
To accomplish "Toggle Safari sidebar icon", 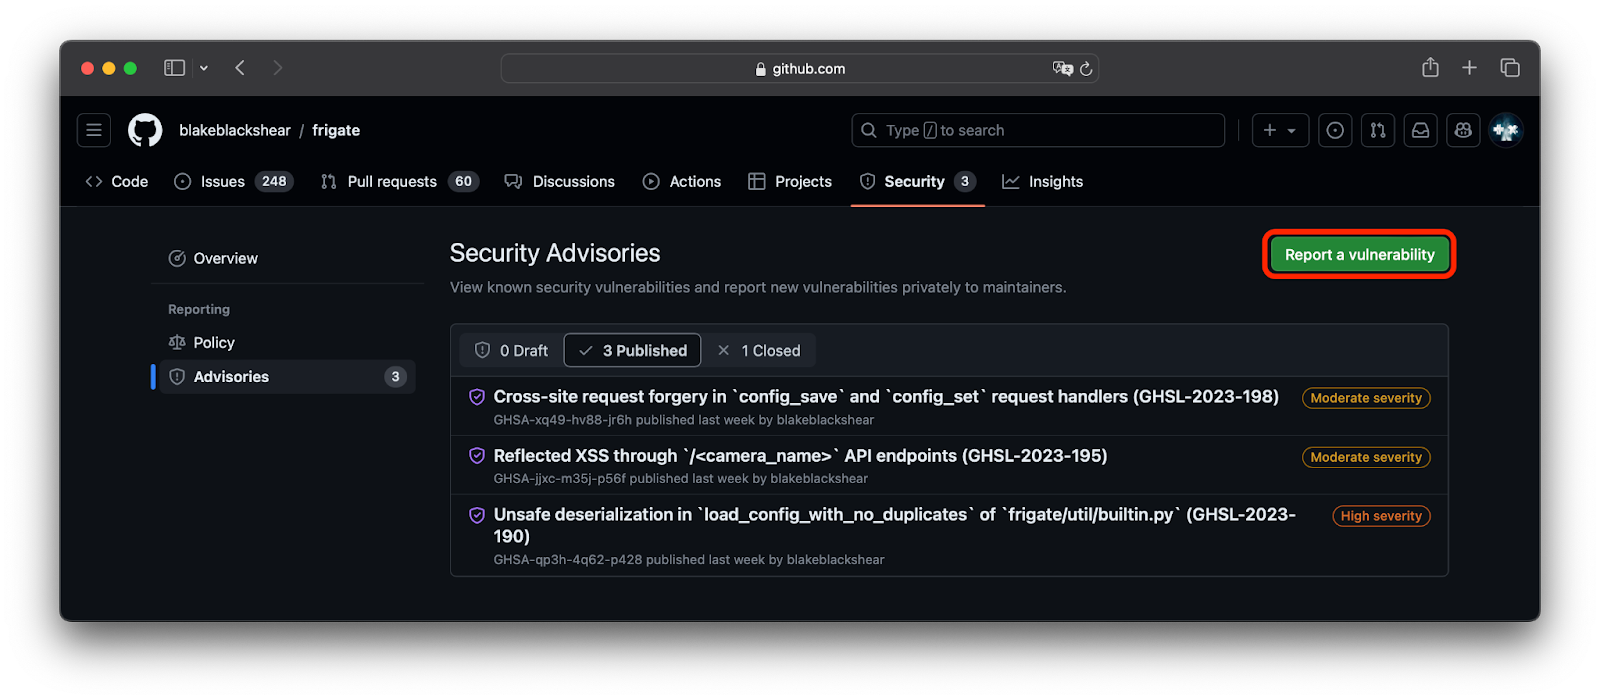I will click(x=175, y=68).
